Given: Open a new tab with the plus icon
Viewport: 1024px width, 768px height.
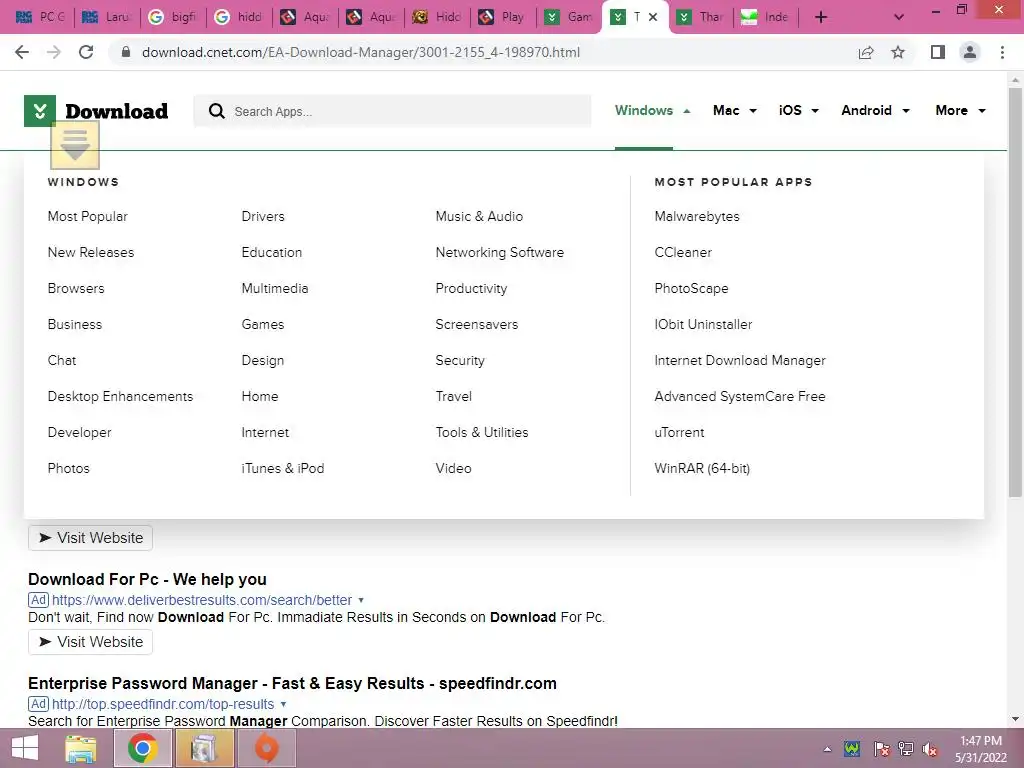Looking at the screenshot, I should click(821, 17).
